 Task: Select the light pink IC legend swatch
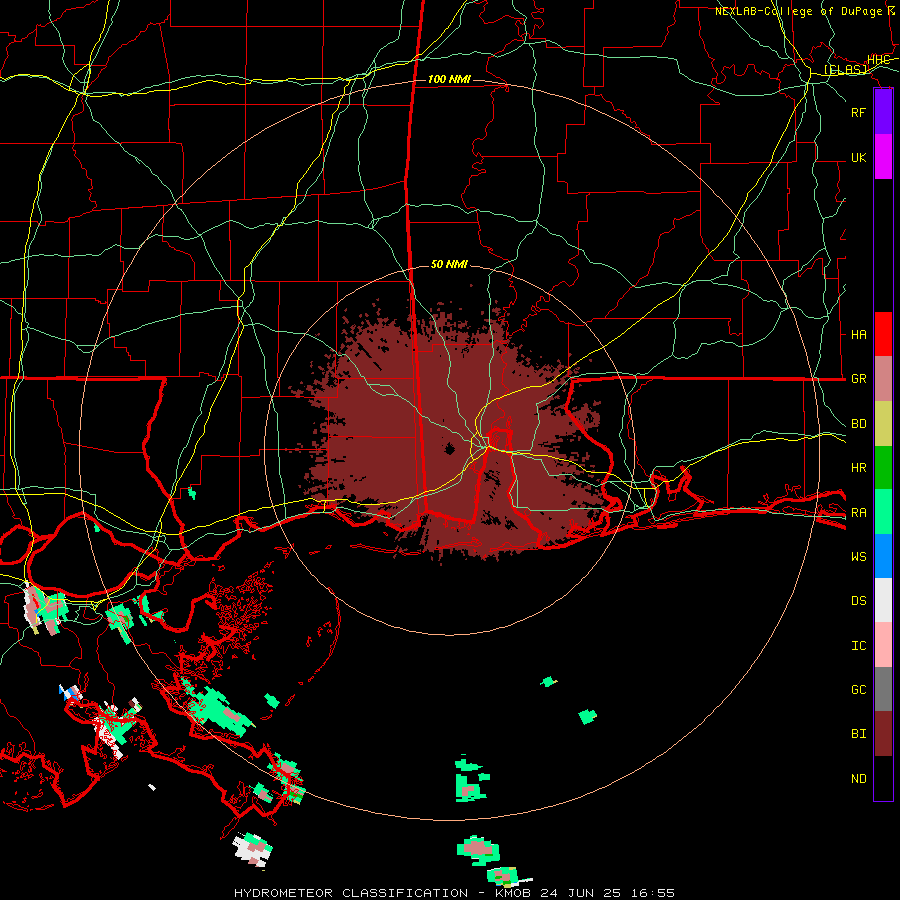(883, 645)
